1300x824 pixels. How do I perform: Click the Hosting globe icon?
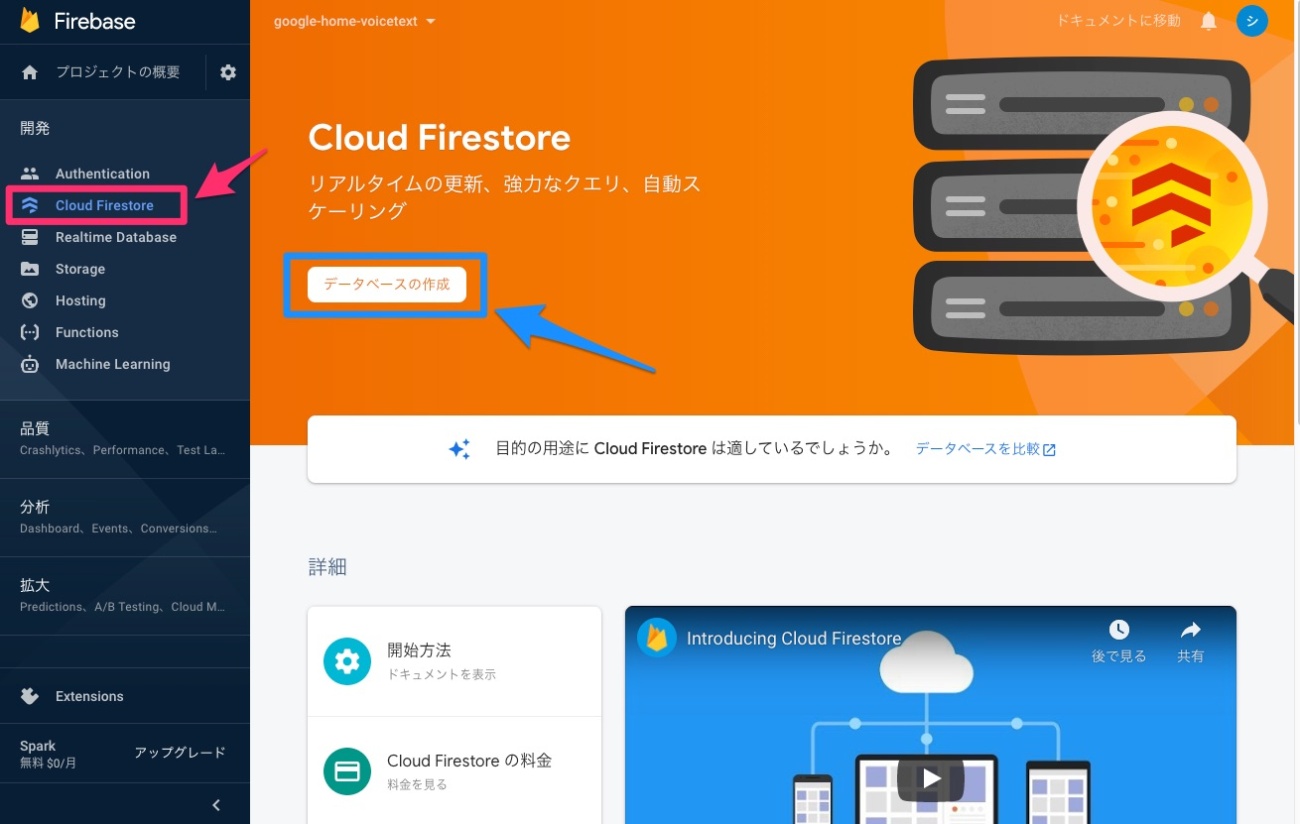click(x=30, y=300)
